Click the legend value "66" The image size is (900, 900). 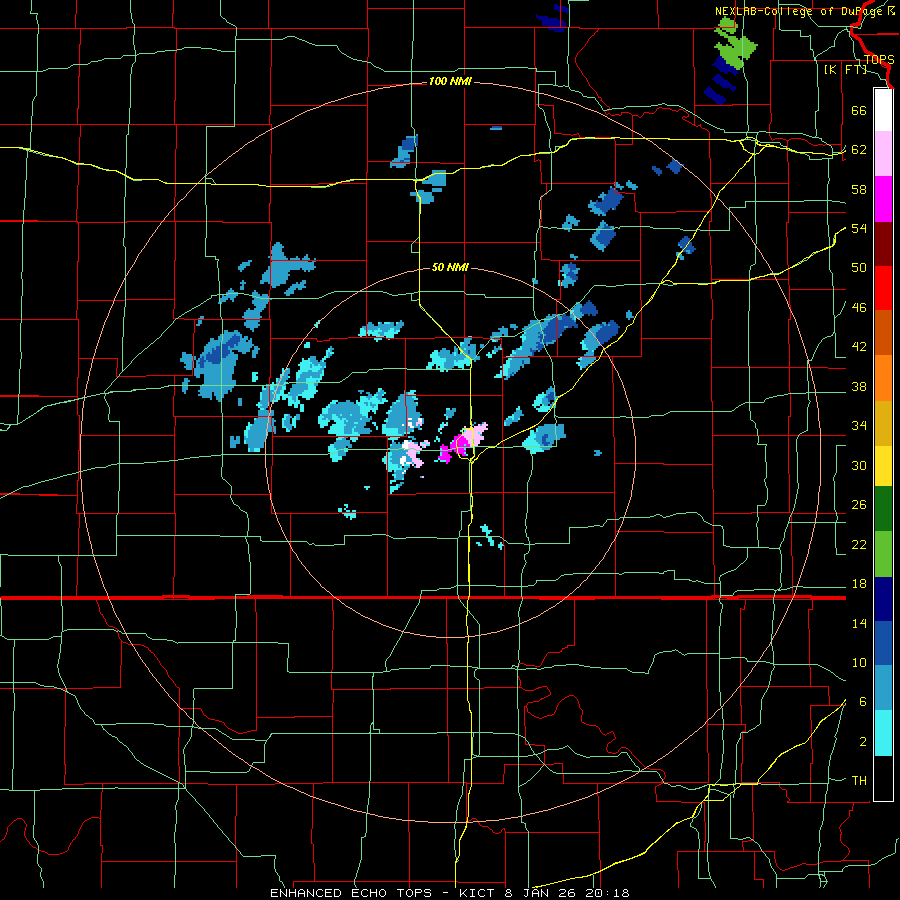coord(859,110)
